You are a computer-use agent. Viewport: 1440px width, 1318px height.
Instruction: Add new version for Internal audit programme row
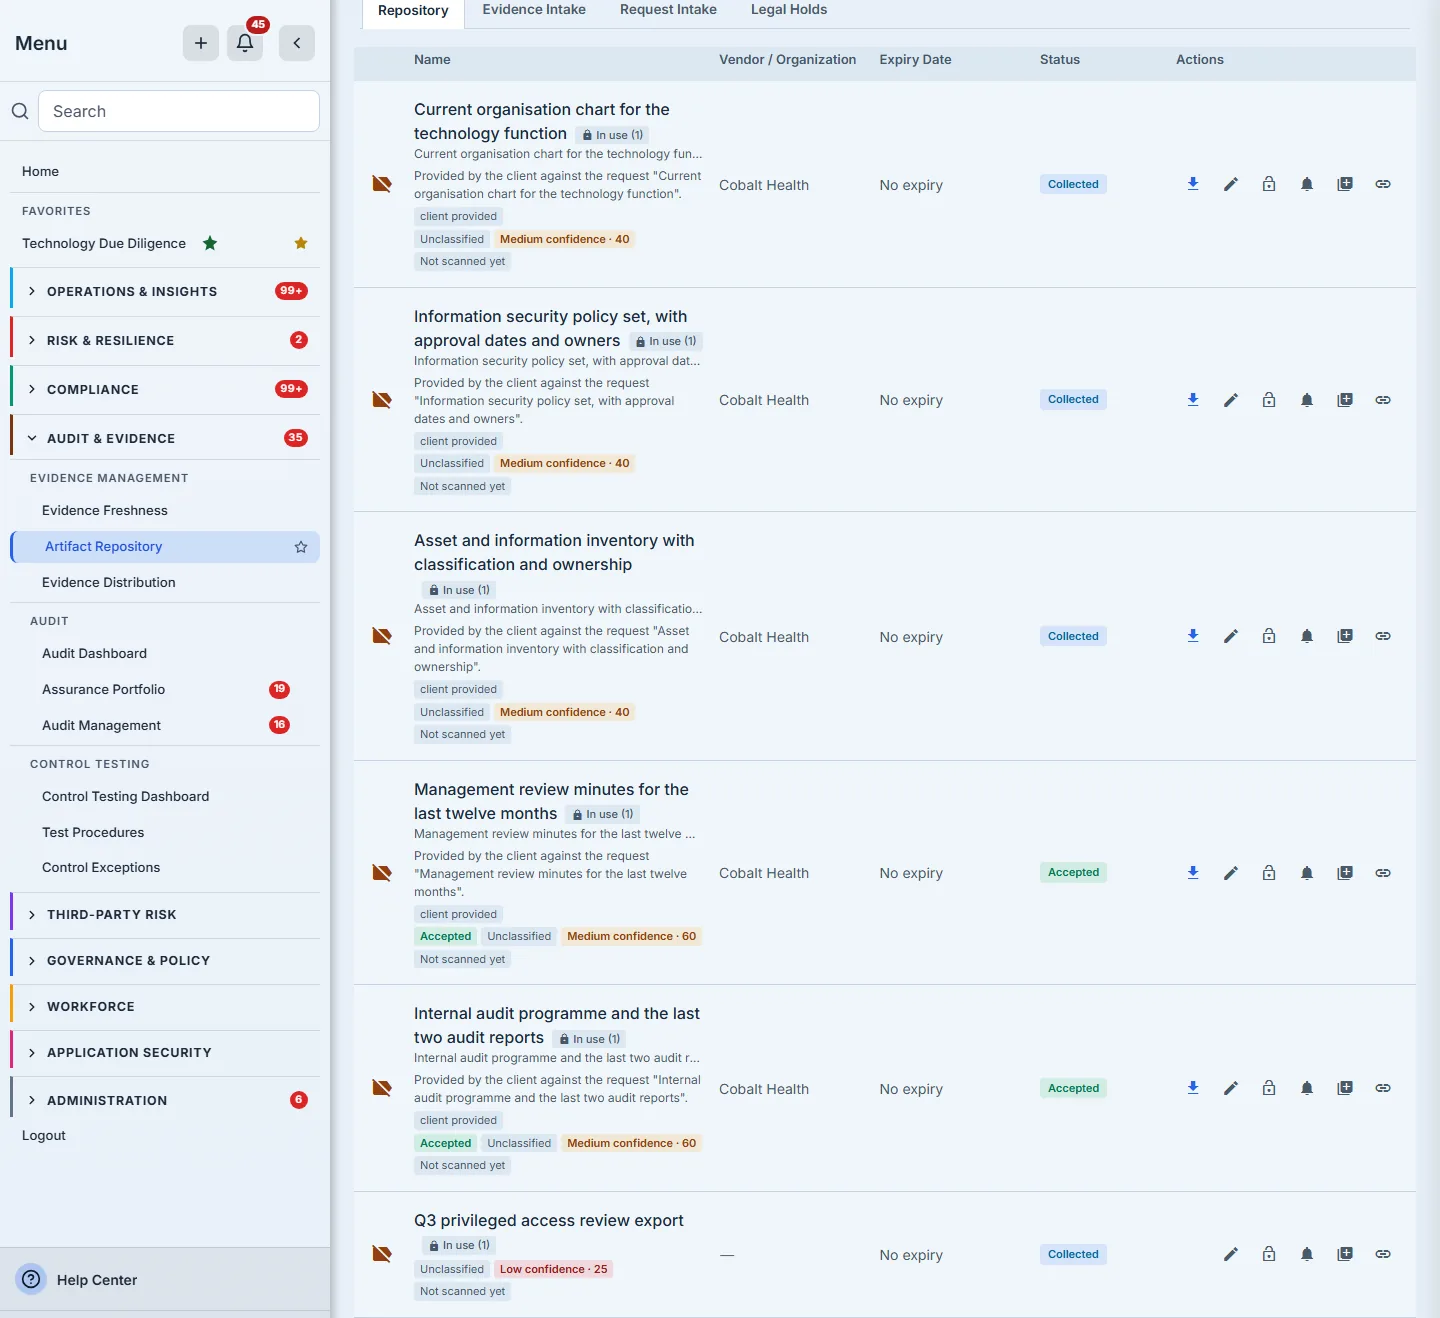[x=1345, y=1088]
